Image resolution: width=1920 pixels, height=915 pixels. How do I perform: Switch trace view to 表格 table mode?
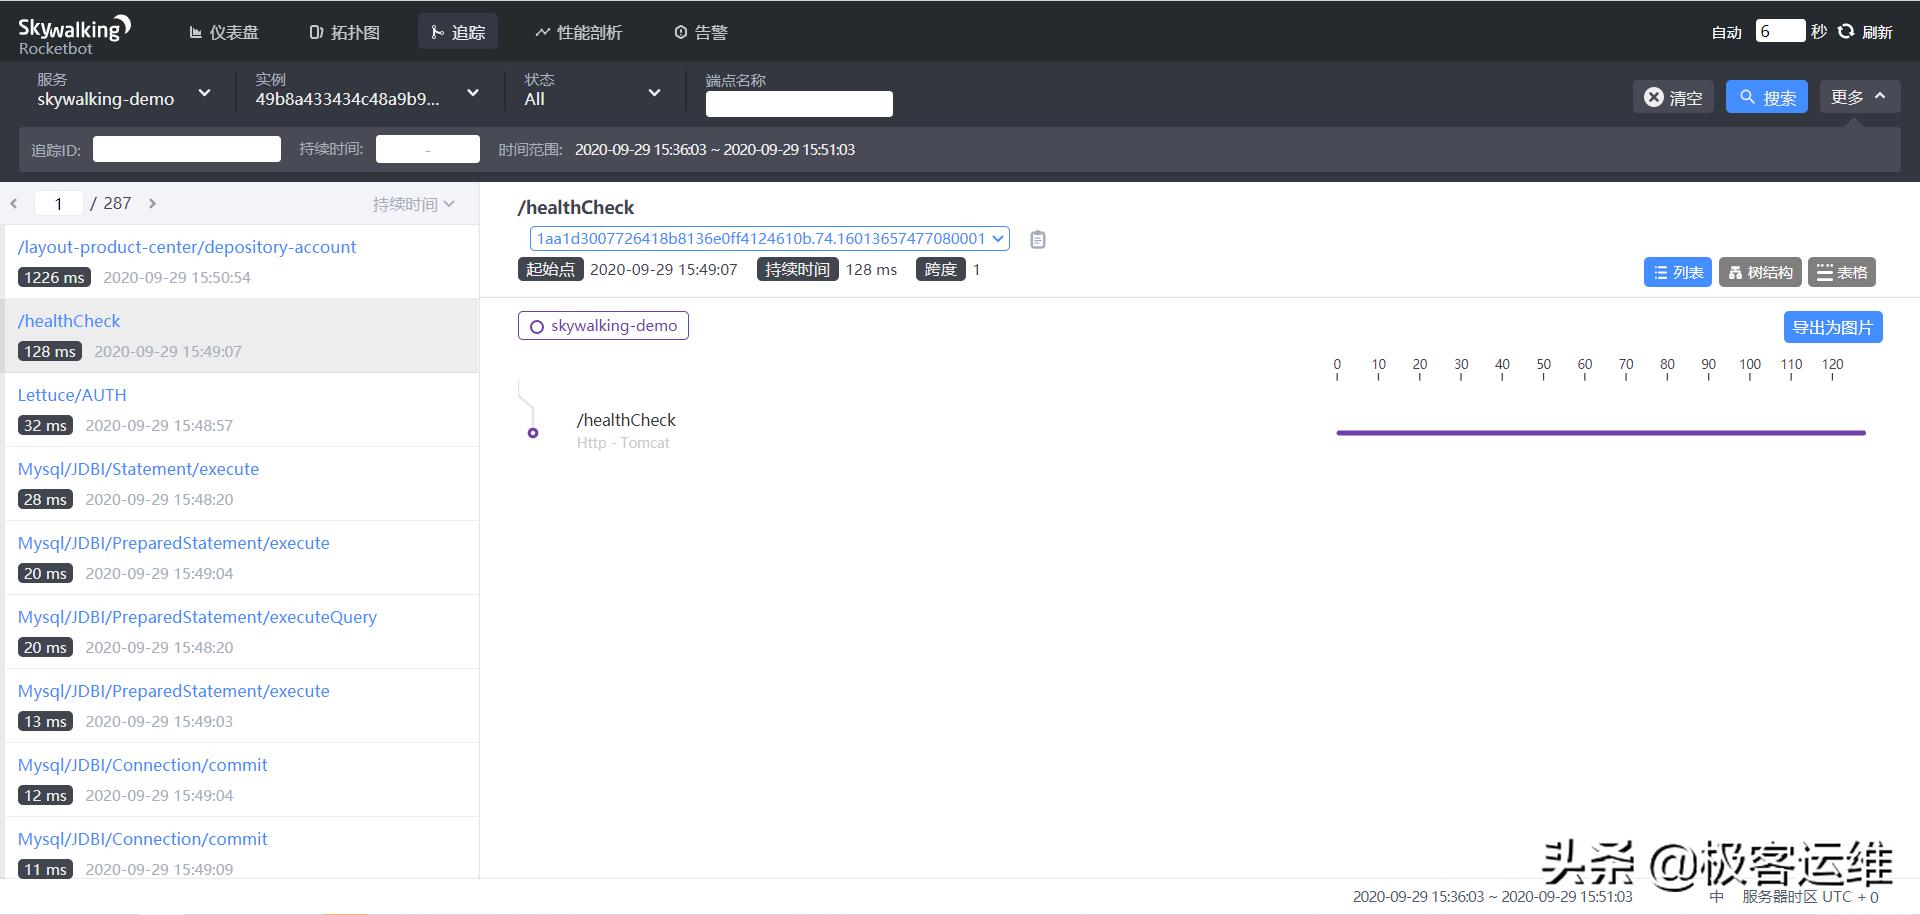coord(1841,272)
